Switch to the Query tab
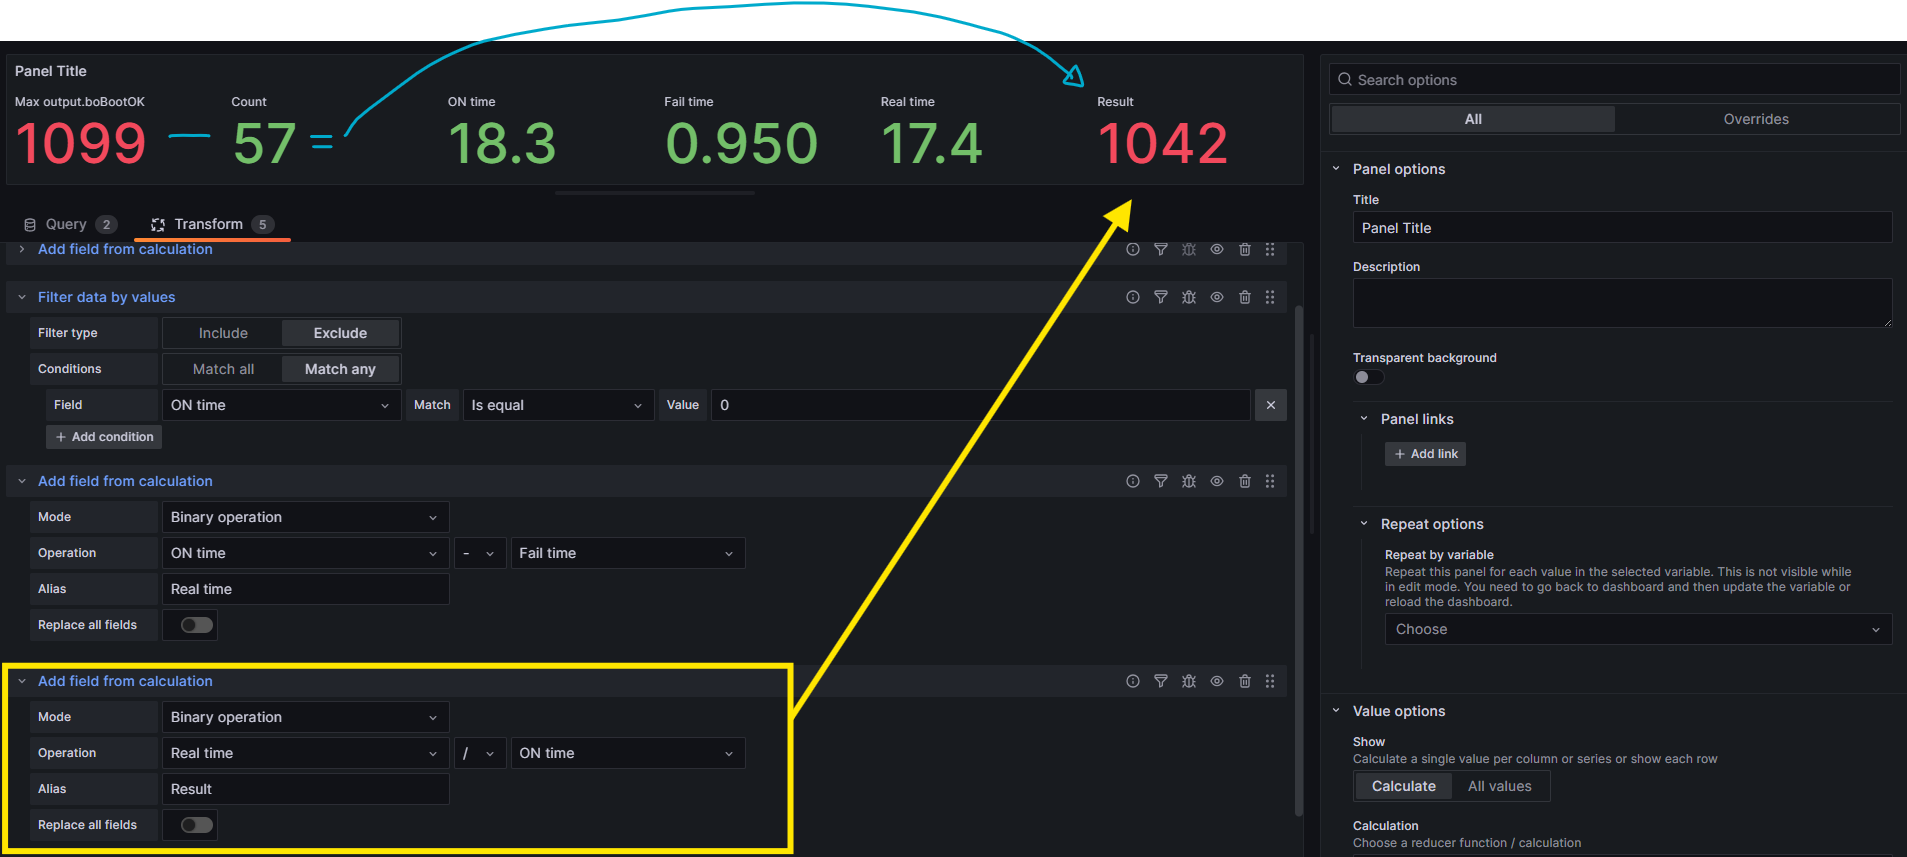The image size is (1907, 857). tap(69, 224)
